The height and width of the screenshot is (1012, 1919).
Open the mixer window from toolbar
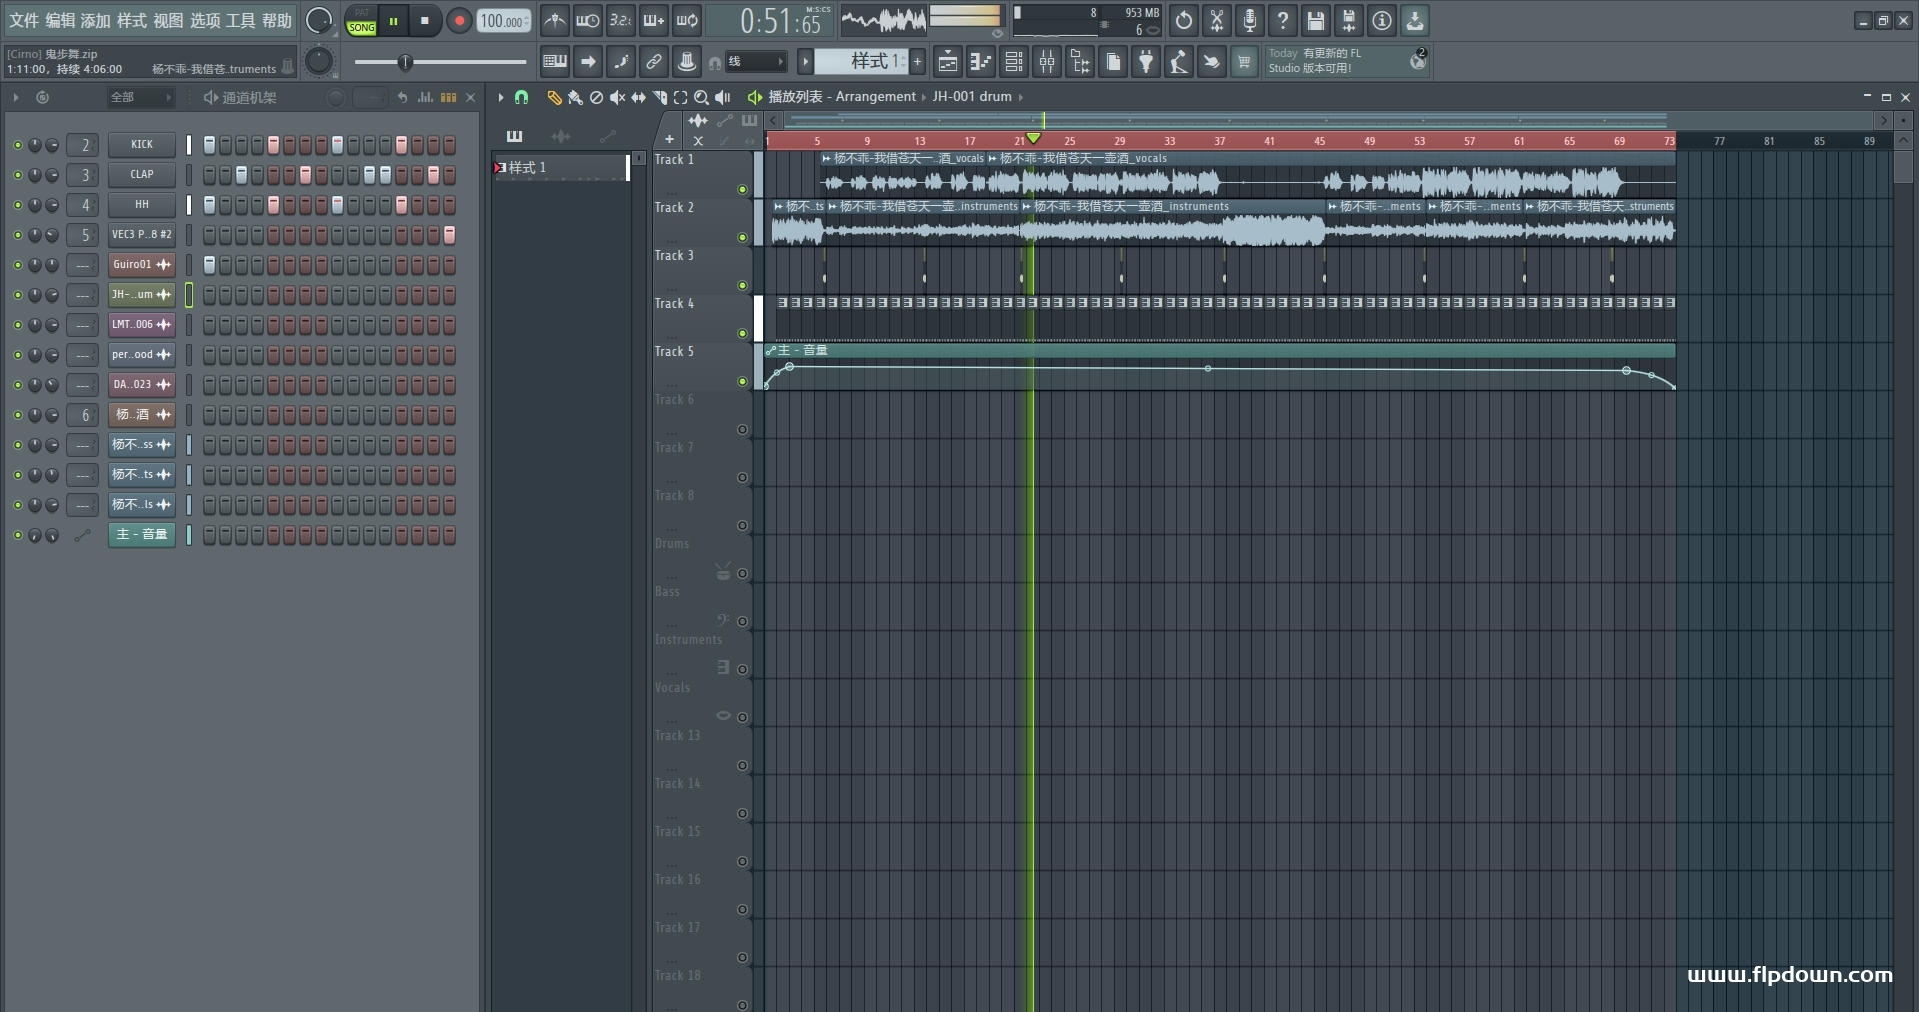1046,62
